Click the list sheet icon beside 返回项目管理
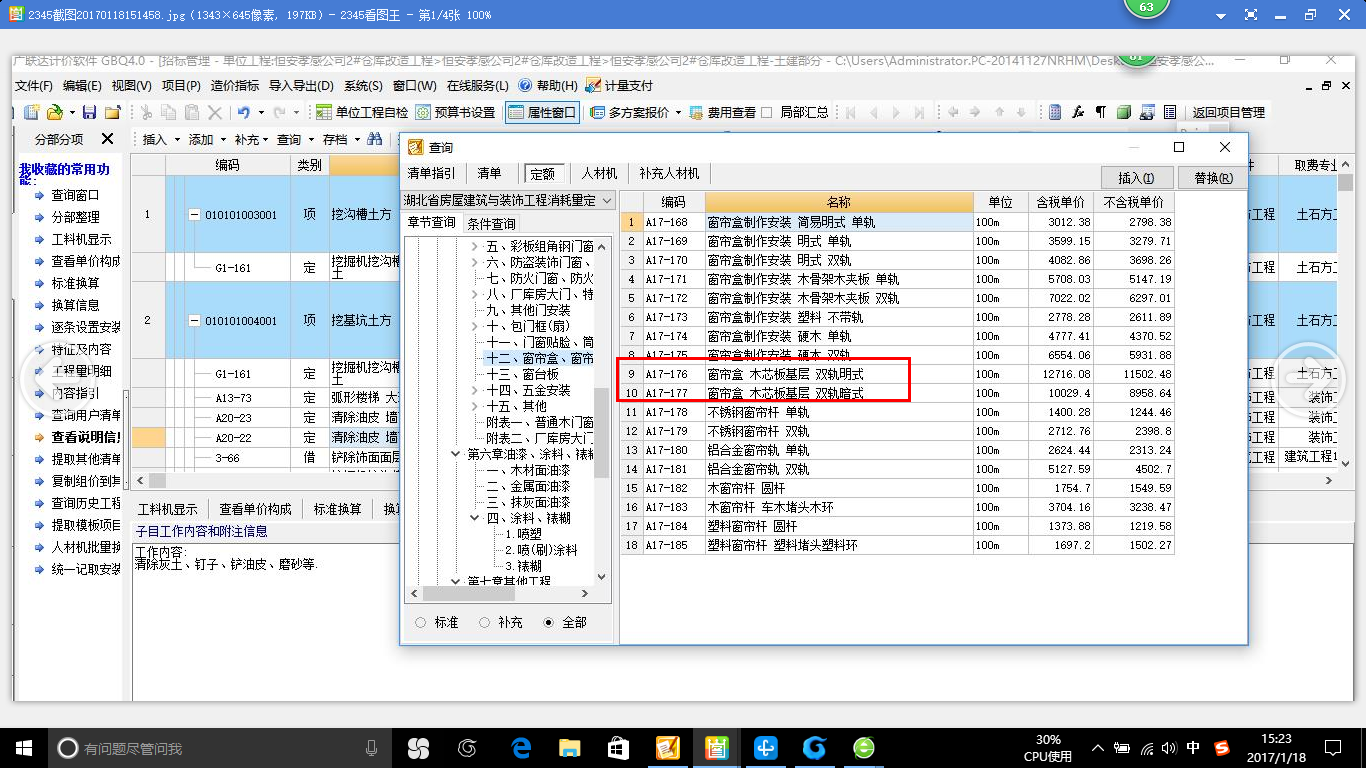 click(1170, 112)
